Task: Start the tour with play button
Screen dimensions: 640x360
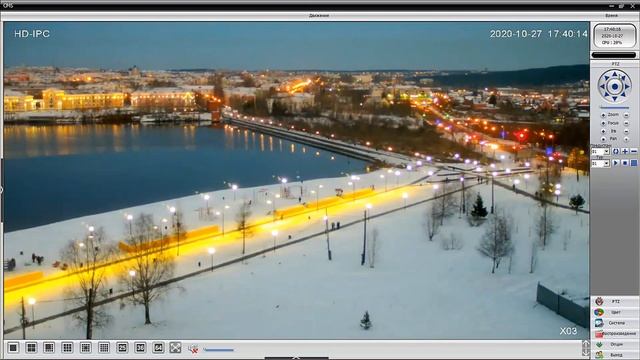Action: [616, 163]
